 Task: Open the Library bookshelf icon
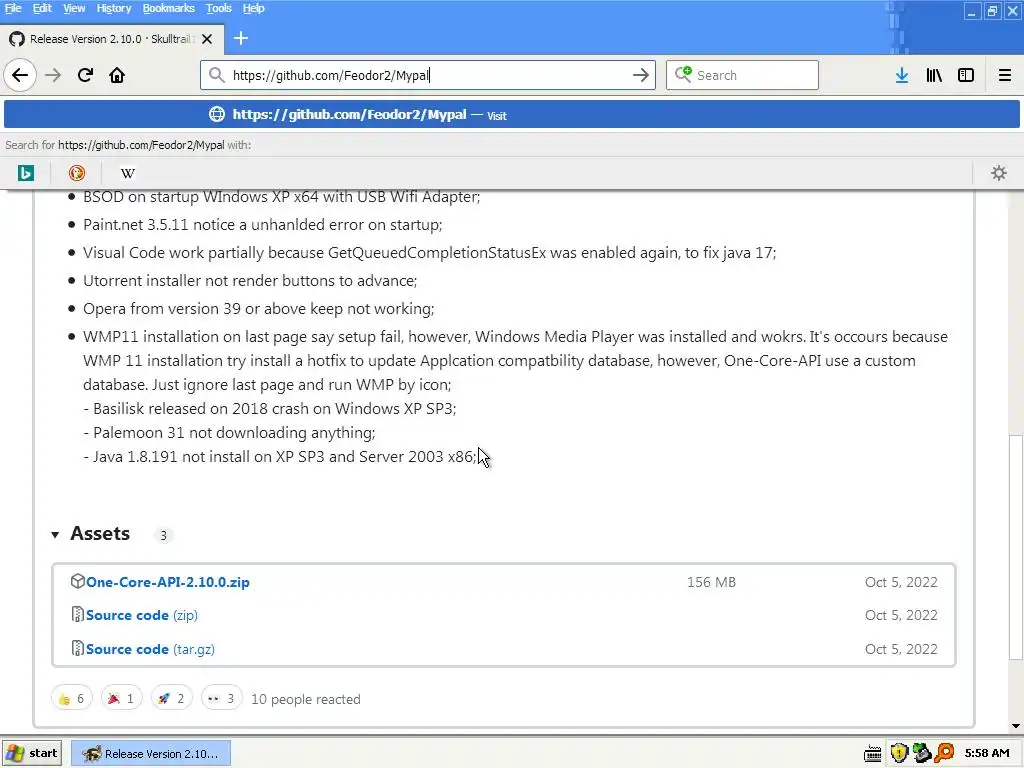(934, 75)
